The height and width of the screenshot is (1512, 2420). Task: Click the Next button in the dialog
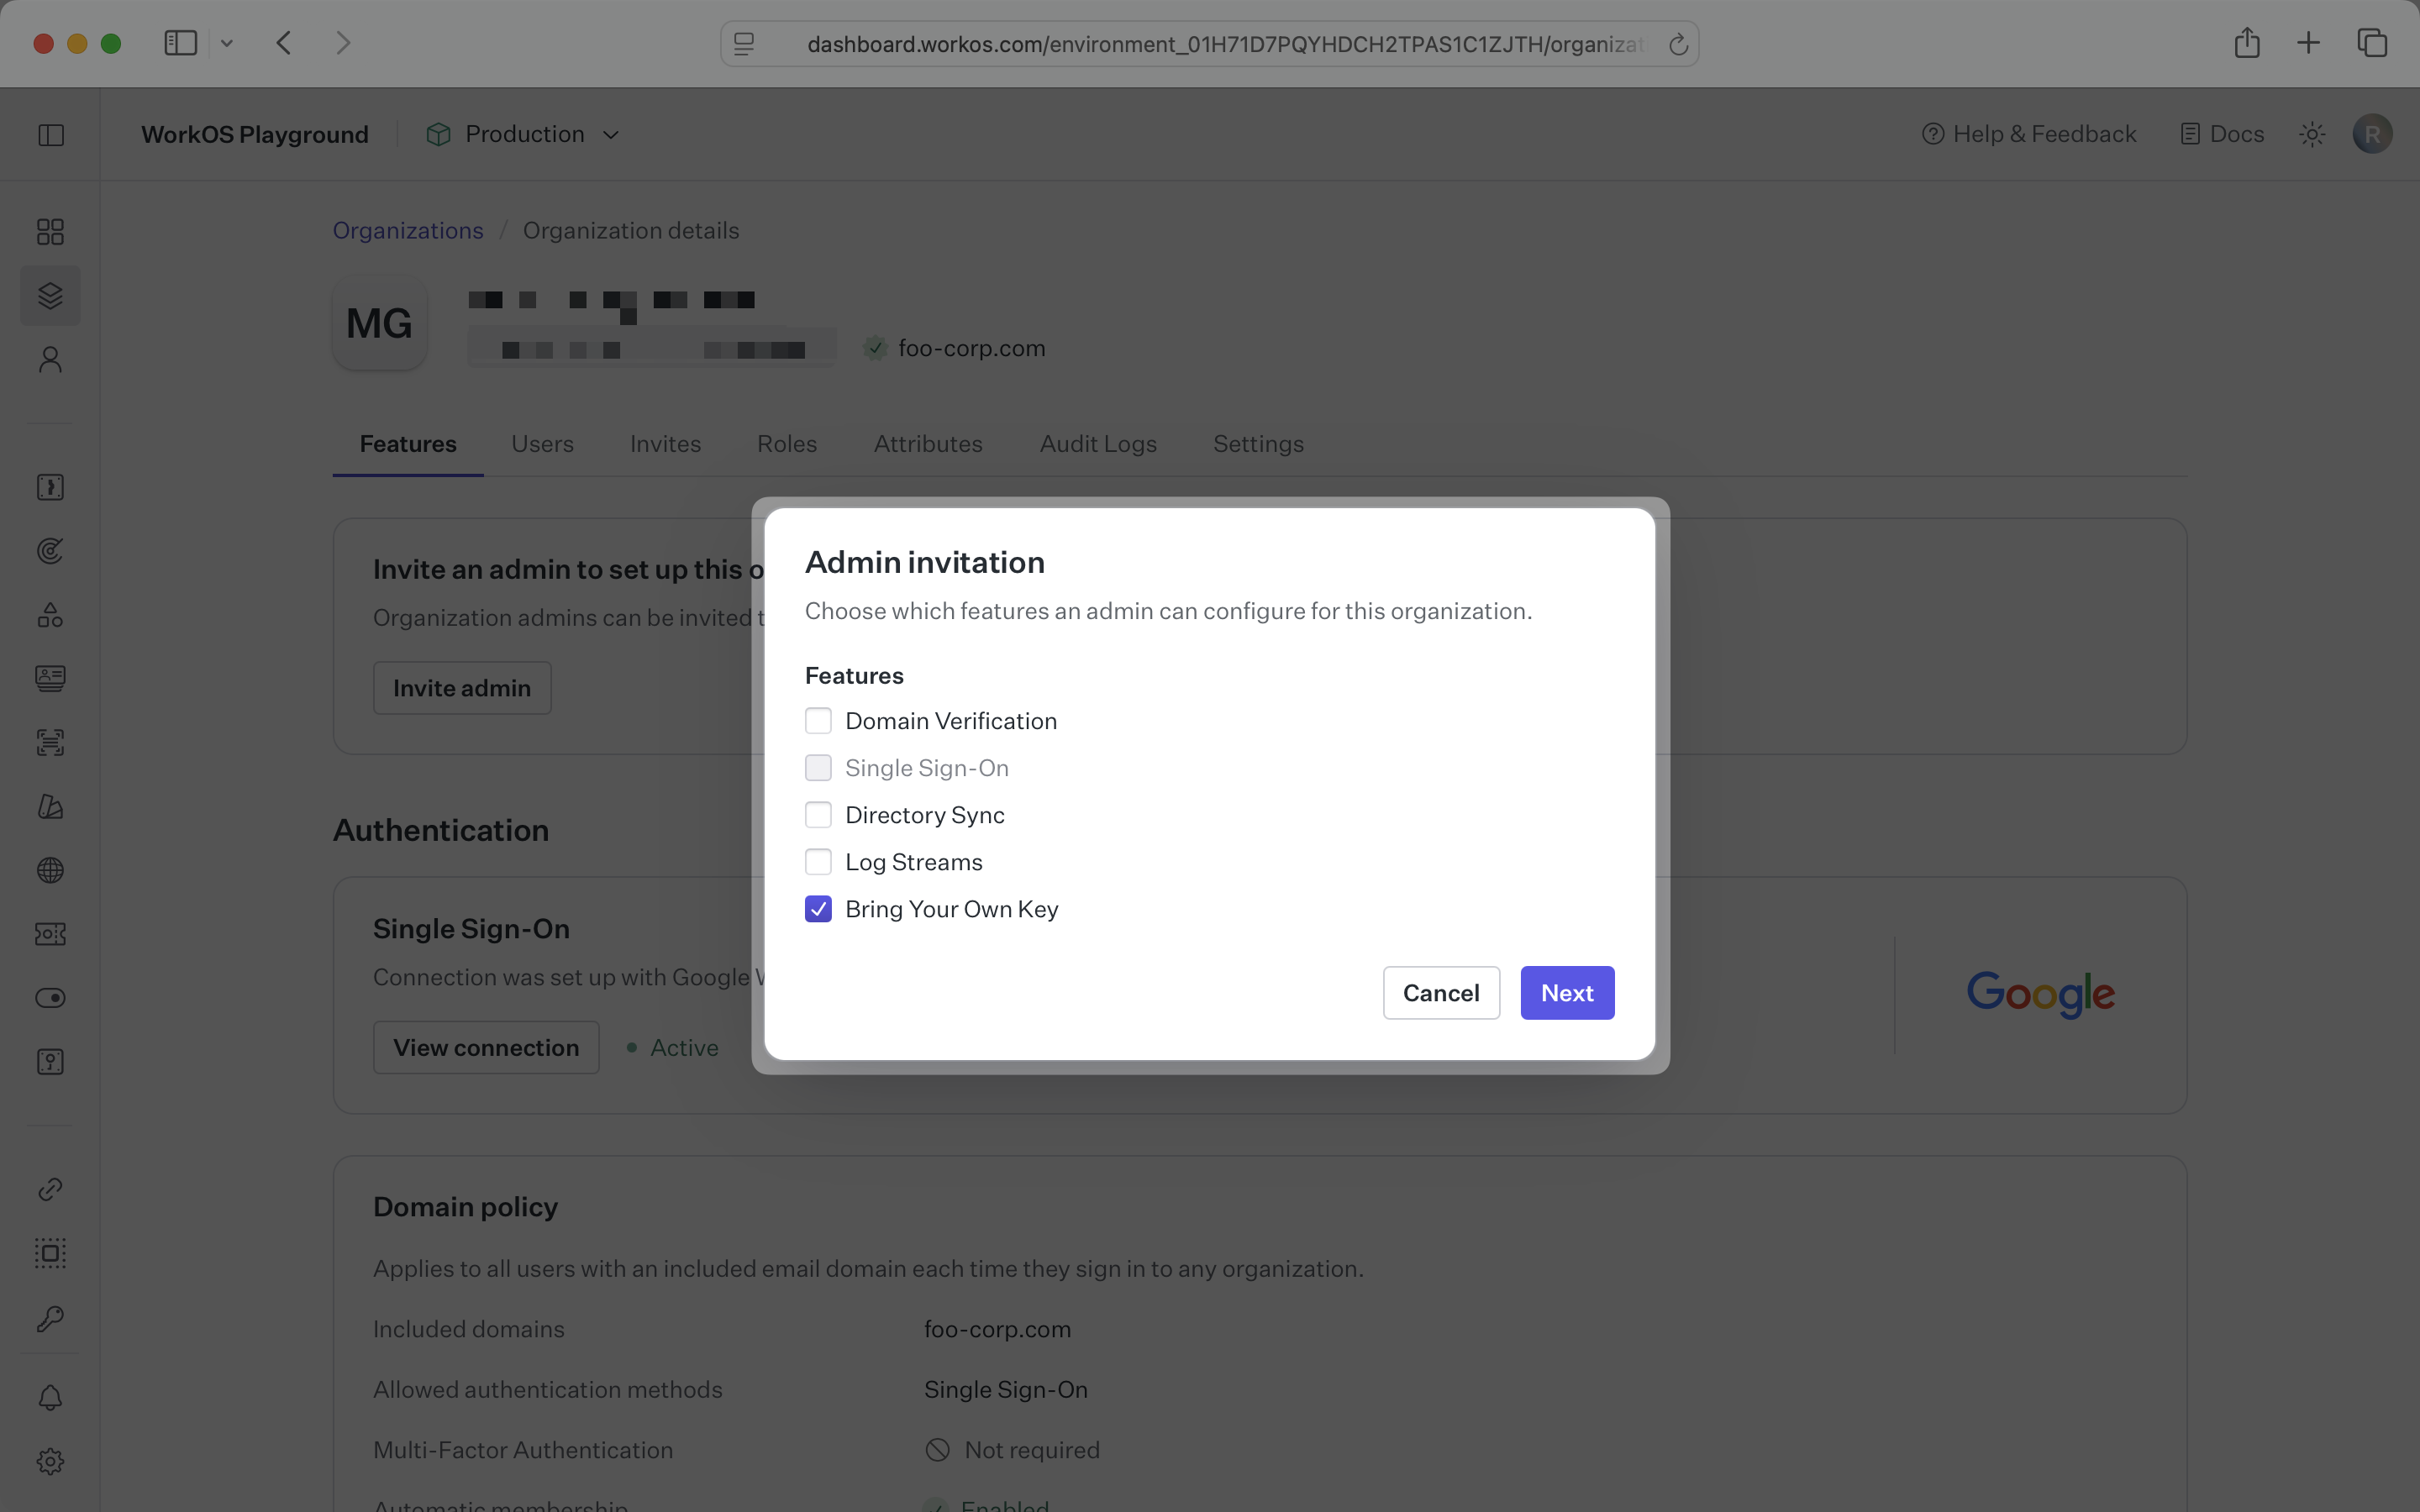click(x=1566, y=992)
